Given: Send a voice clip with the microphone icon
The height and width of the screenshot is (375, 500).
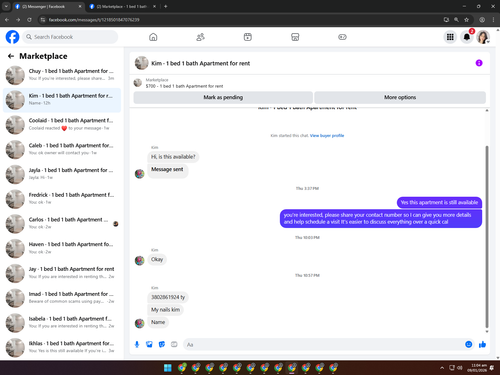Looking at the screenshot, I should (137, 344).
